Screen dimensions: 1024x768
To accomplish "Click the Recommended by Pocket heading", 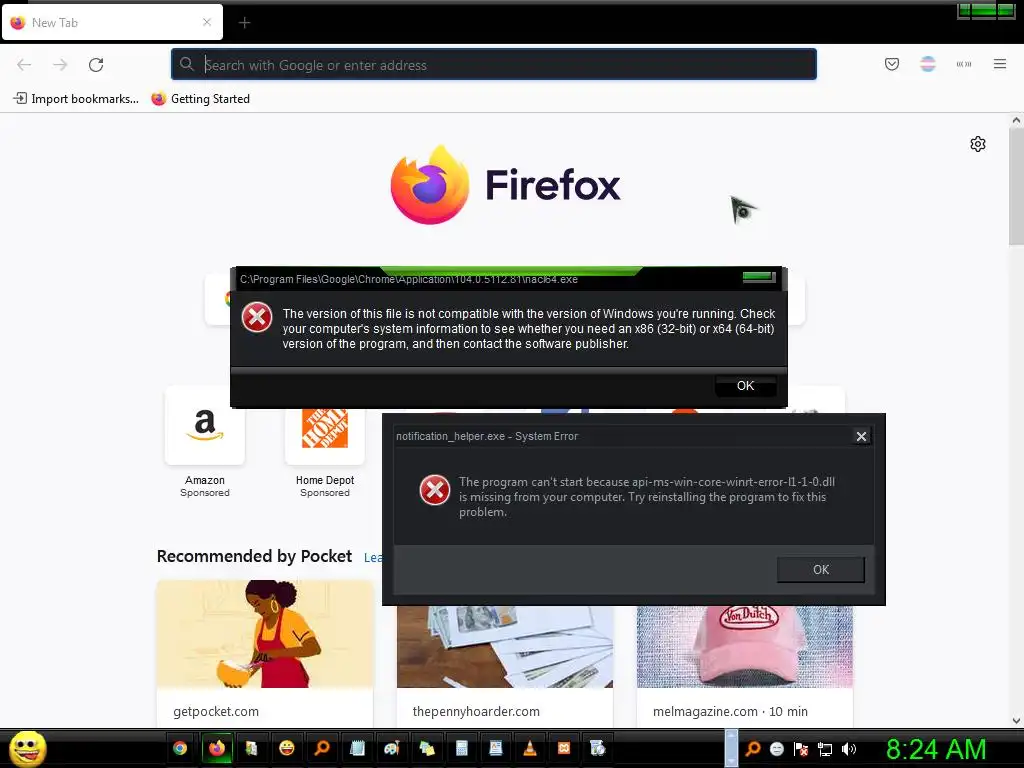I will (254, 556).
